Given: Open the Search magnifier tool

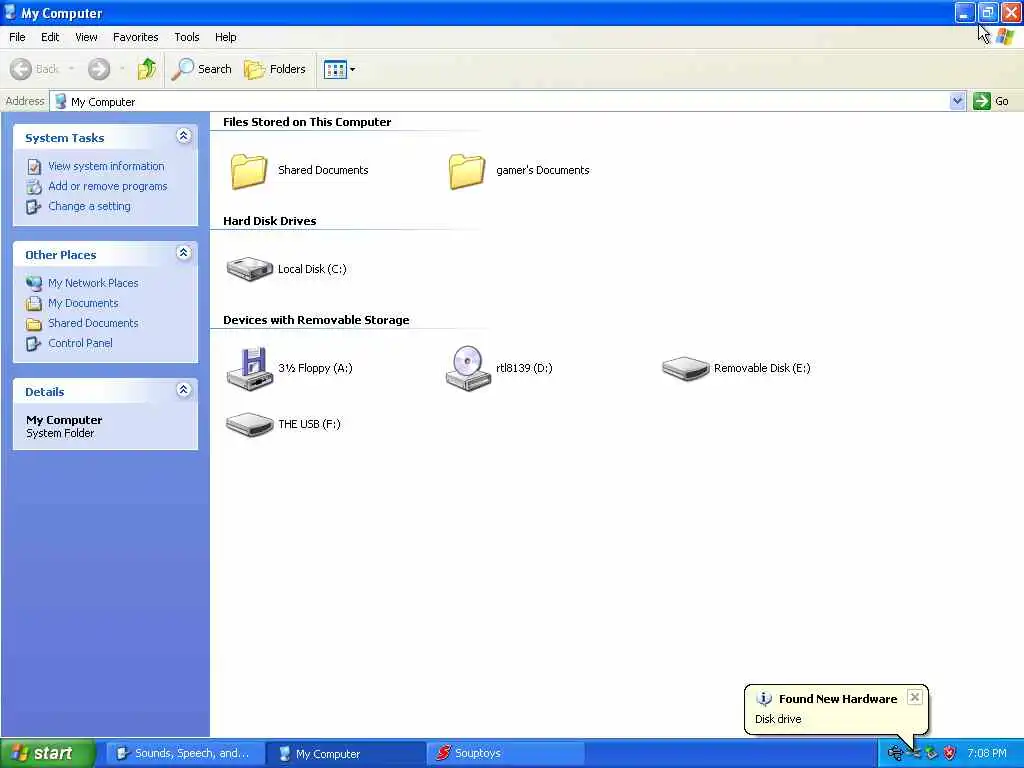Looking at the screenshot, I should [x=202, y=69].
